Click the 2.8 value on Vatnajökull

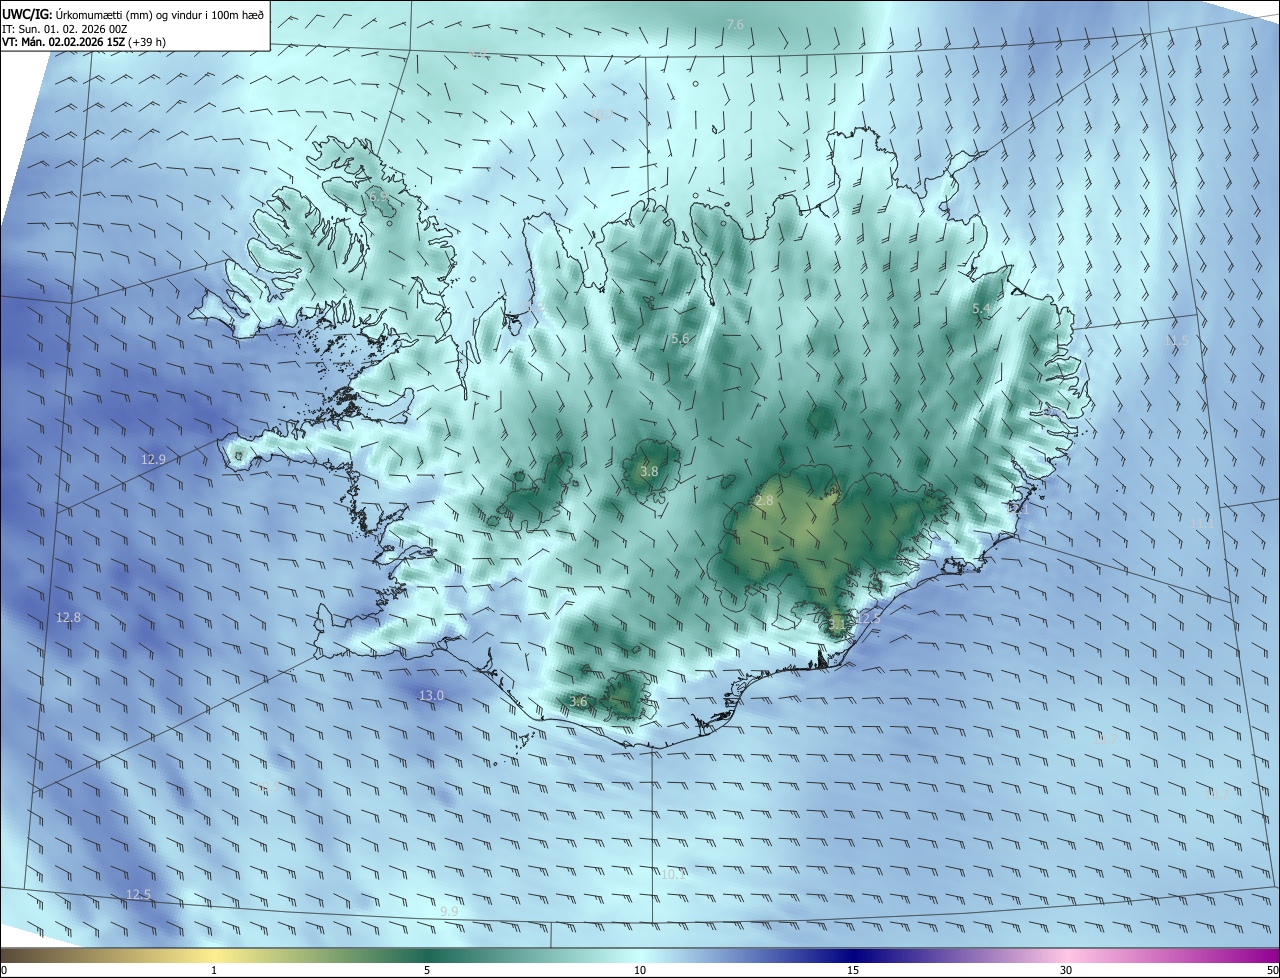(765, 500)
